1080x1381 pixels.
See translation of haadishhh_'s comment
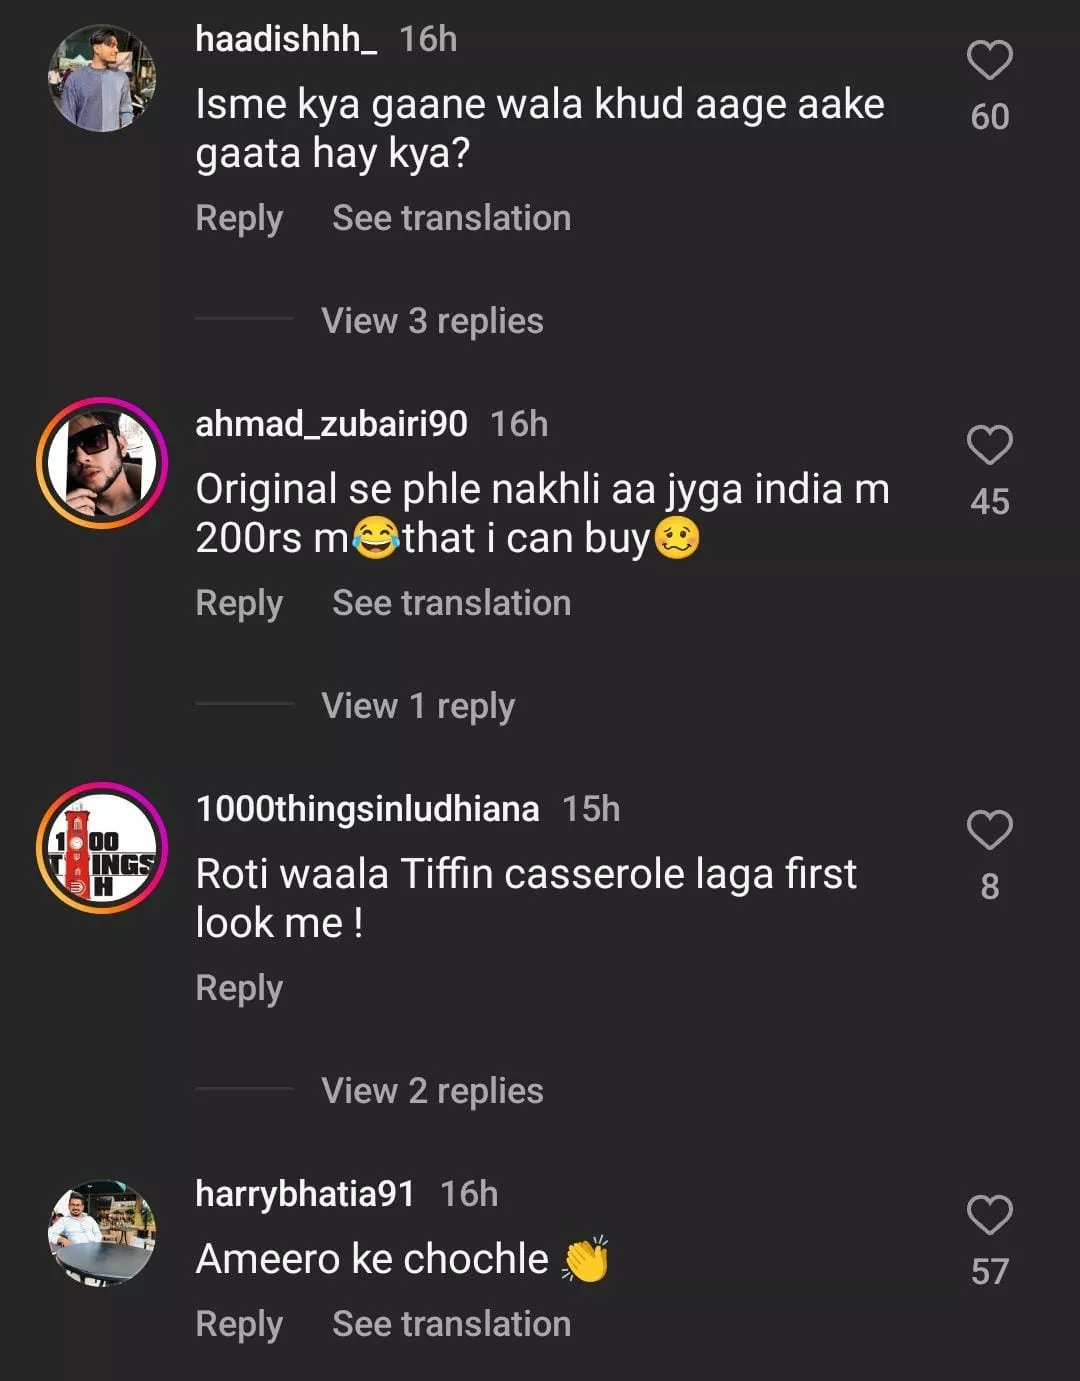point(451,218)
